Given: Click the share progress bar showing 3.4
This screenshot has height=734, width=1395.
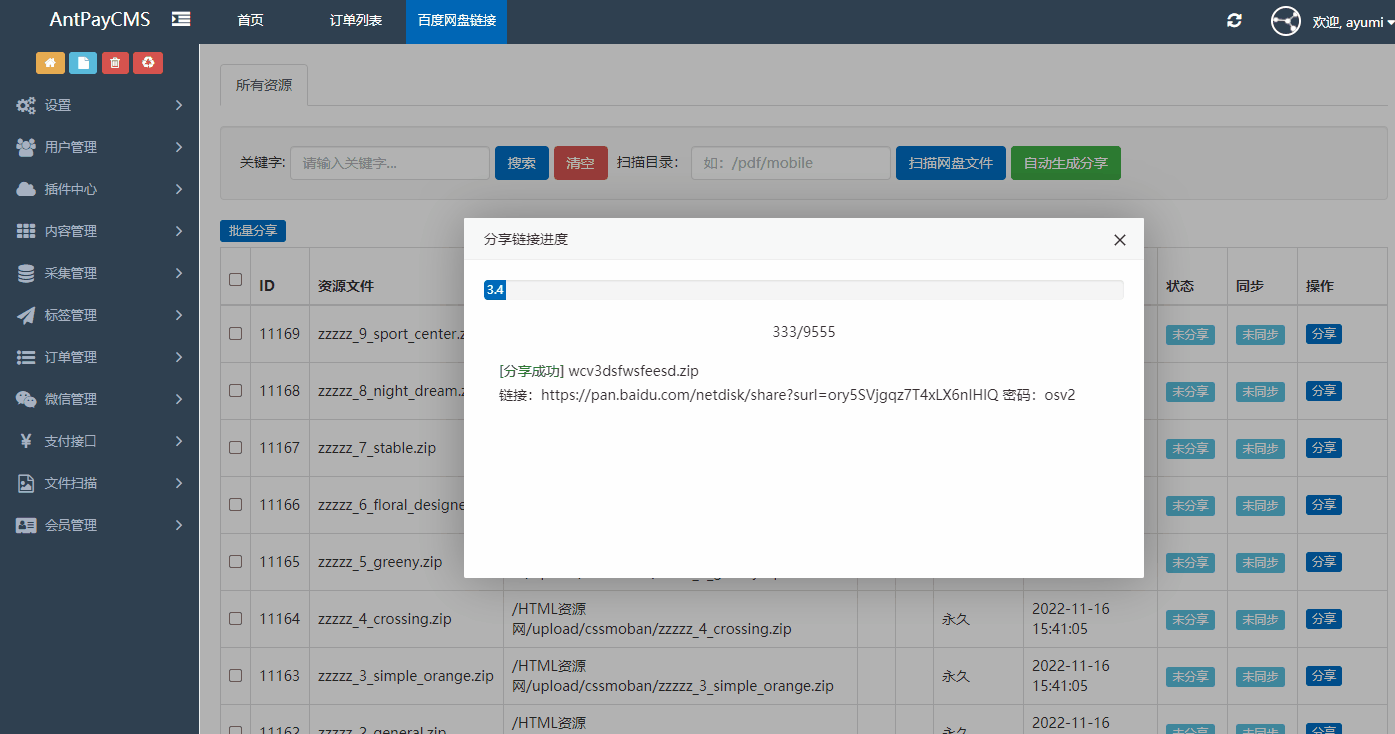Looking at the screenshot, I should point(803,290).
